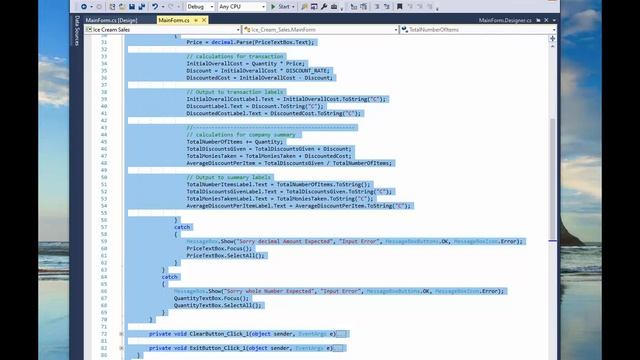Click the toolbar icon left of the wrench

(x=314, y=7)
